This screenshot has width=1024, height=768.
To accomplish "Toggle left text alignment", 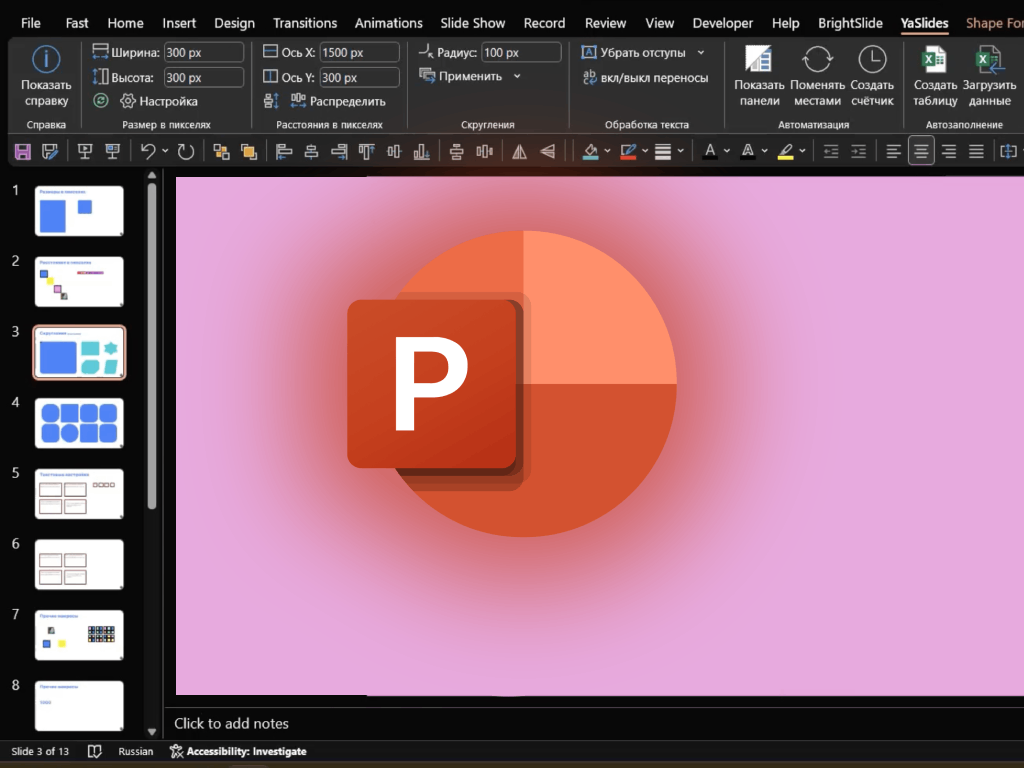I will pyautogui.click(x=893, y=152).
